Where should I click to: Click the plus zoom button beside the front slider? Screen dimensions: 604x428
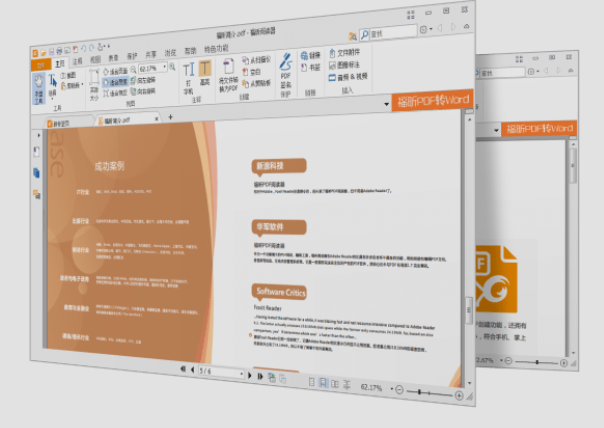(459, 396)
